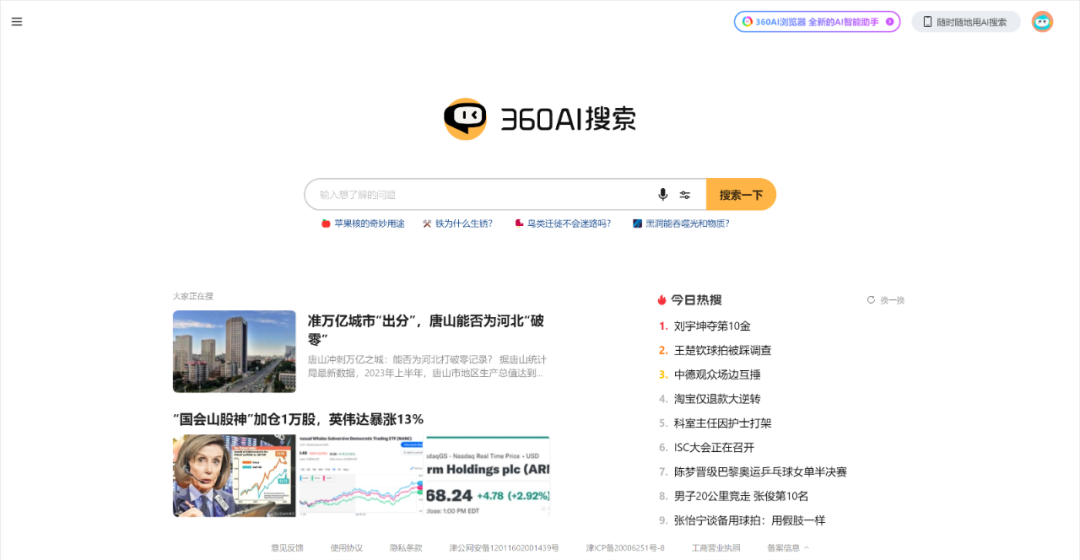Click the arrow icon in 360AI浏览器 banner

click(889, 22)
